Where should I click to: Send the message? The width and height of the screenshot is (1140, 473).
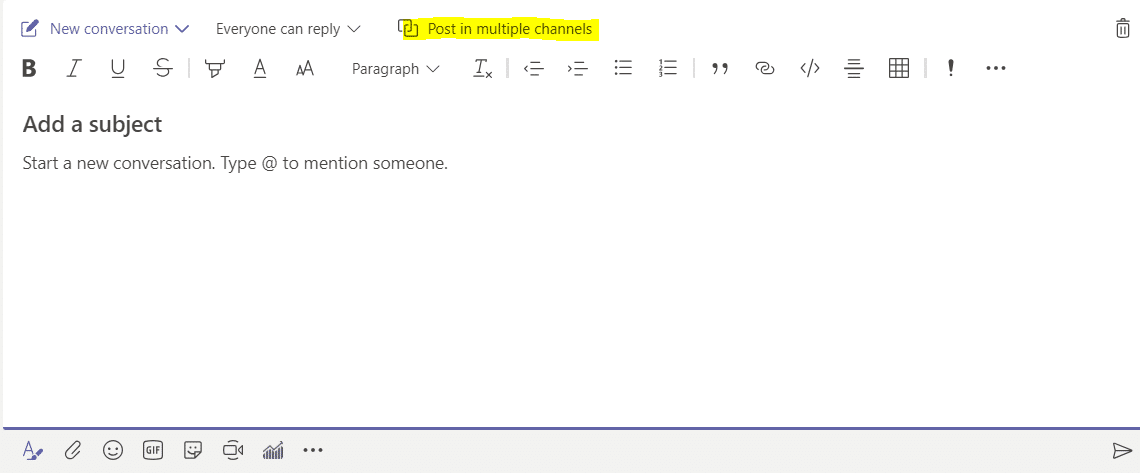pyautogui.click(x=1122, y=451)
